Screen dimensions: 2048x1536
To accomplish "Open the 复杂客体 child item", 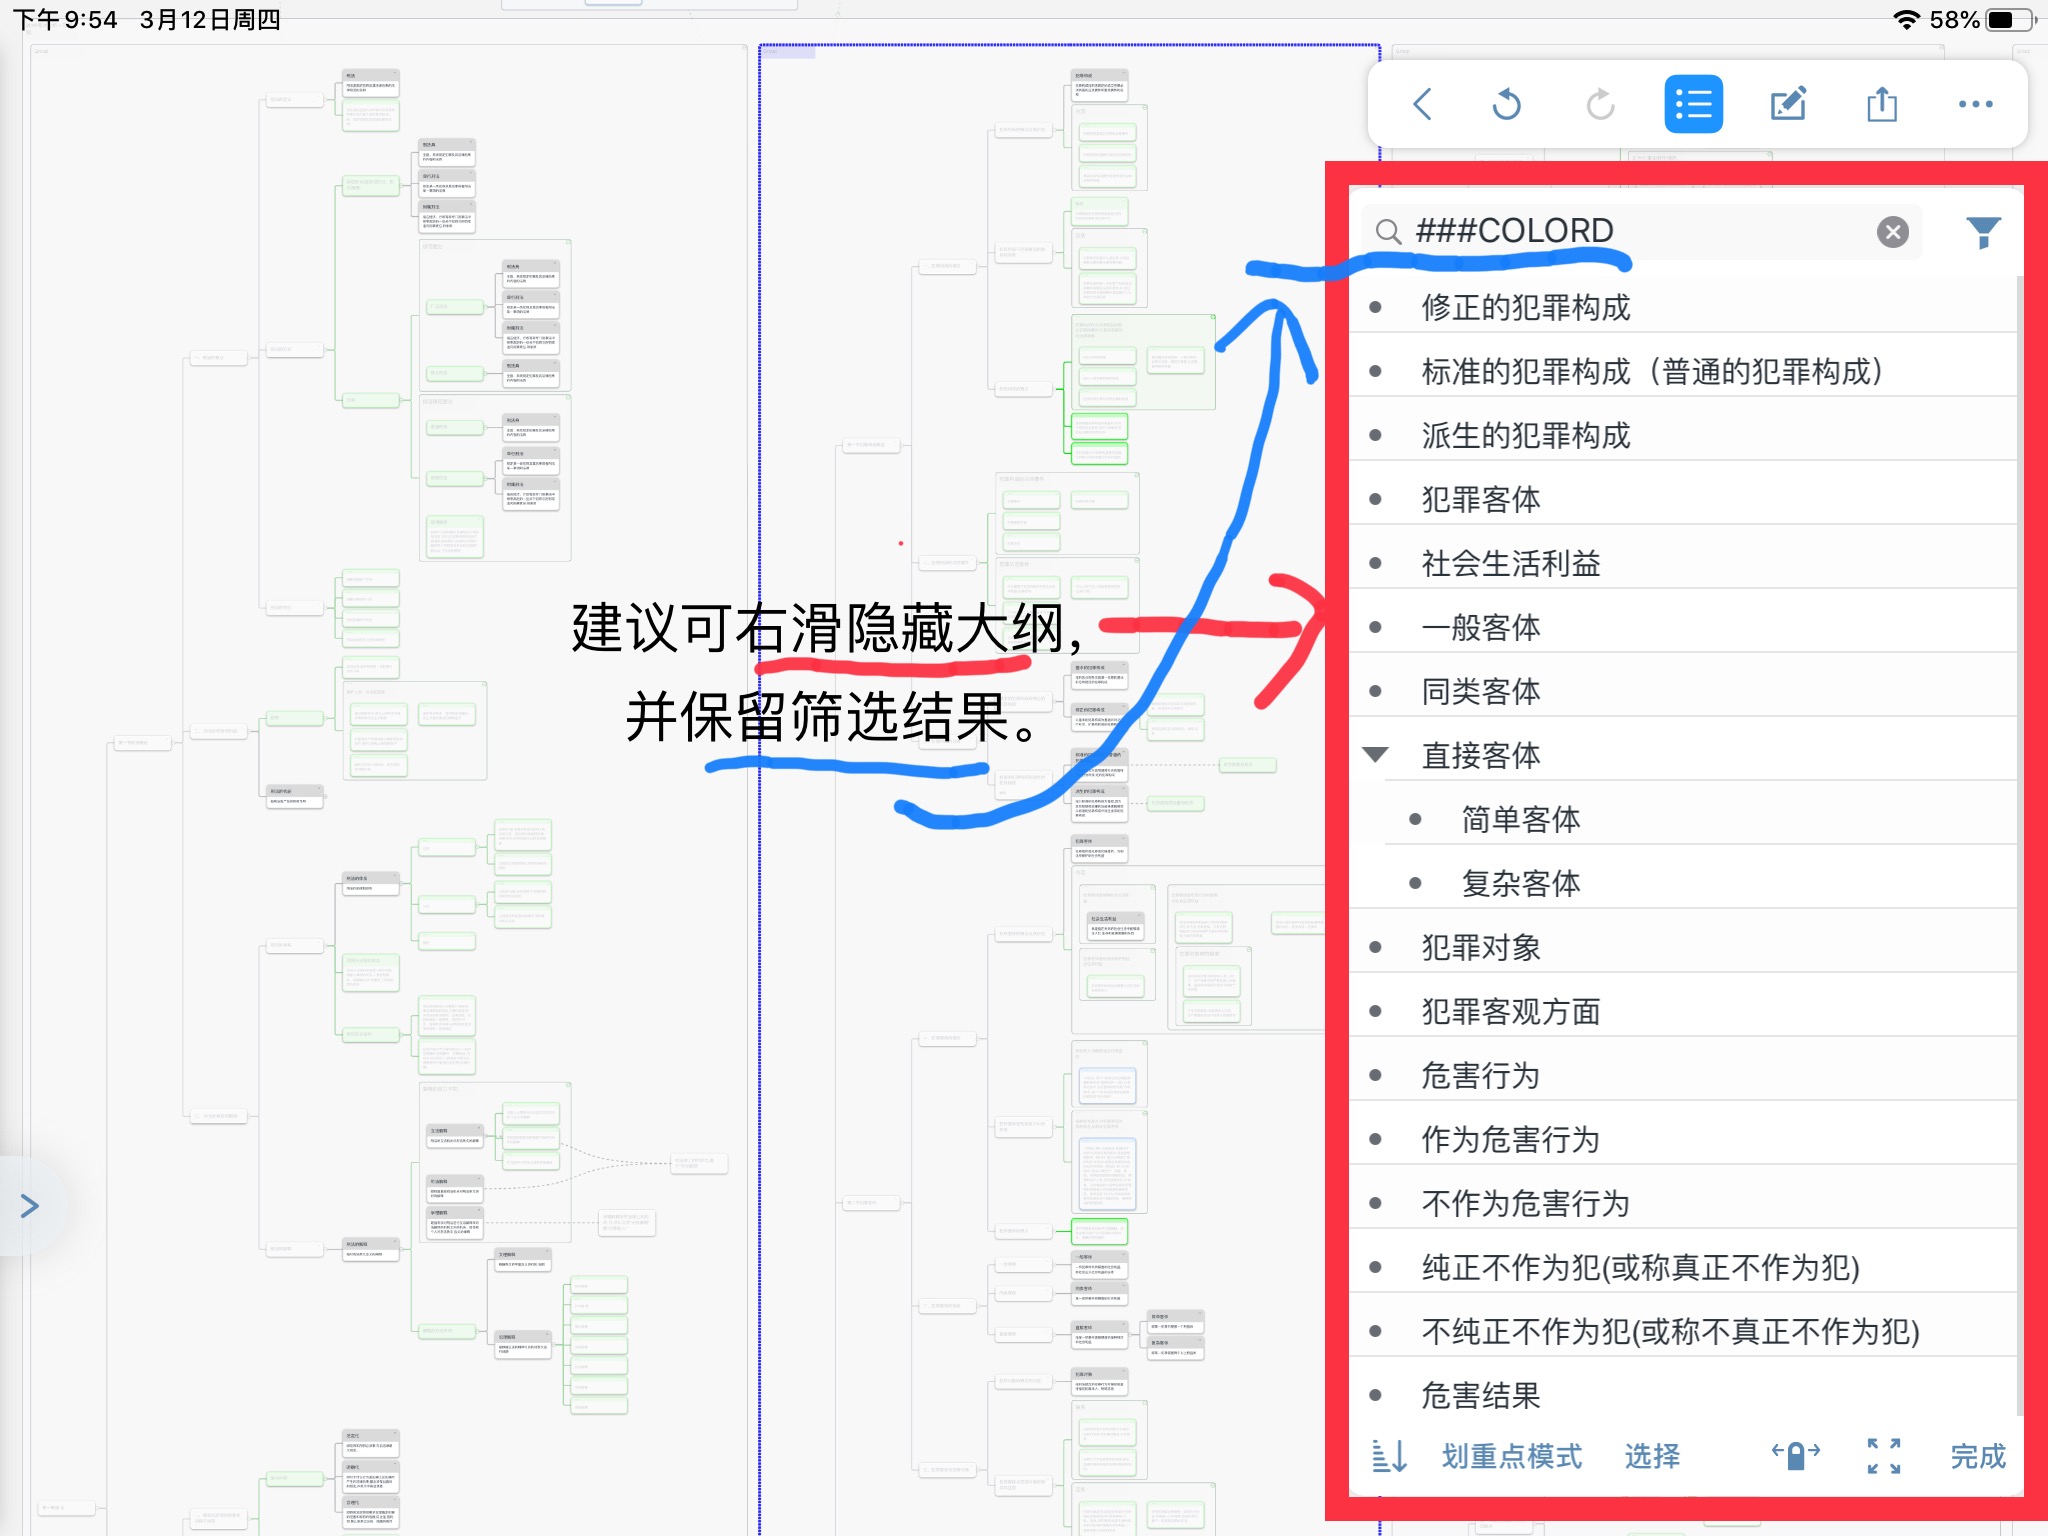I will tap(1683, 883).
